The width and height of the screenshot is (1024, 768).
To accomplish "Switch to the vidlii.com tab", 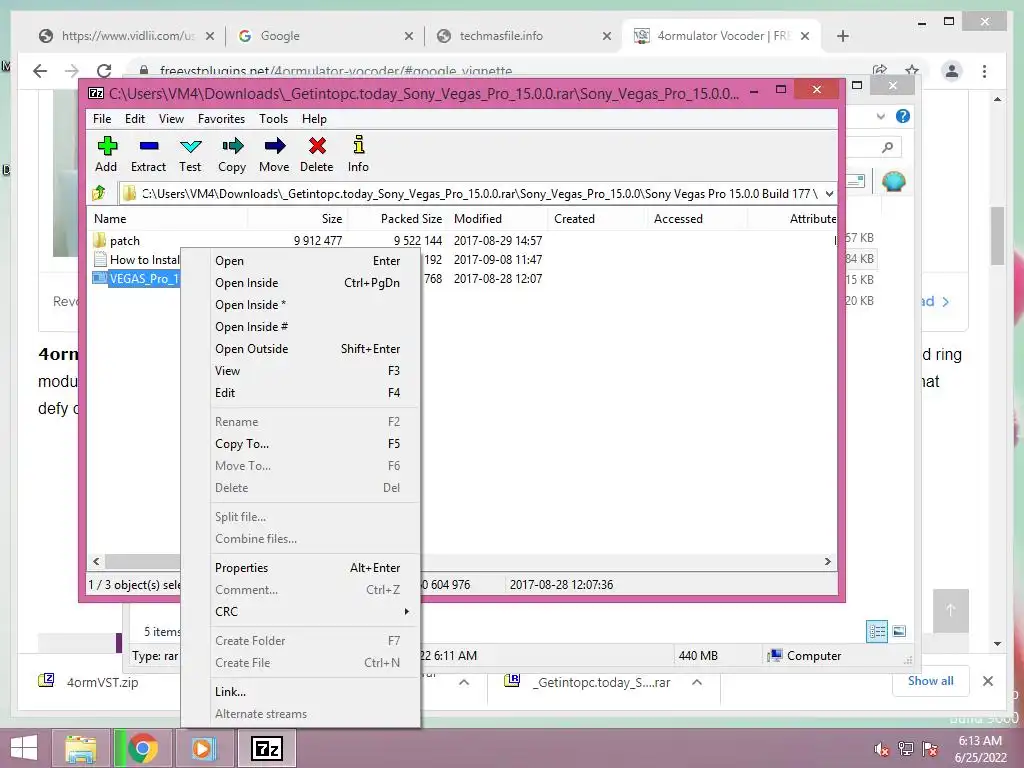I will point(127,36).
